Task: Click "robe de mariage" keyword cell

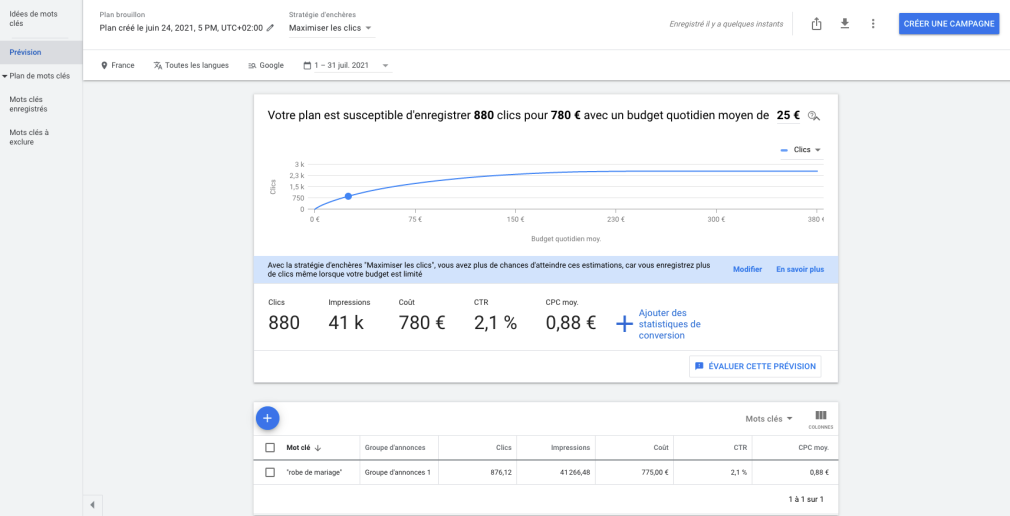Action: (314, 472)
